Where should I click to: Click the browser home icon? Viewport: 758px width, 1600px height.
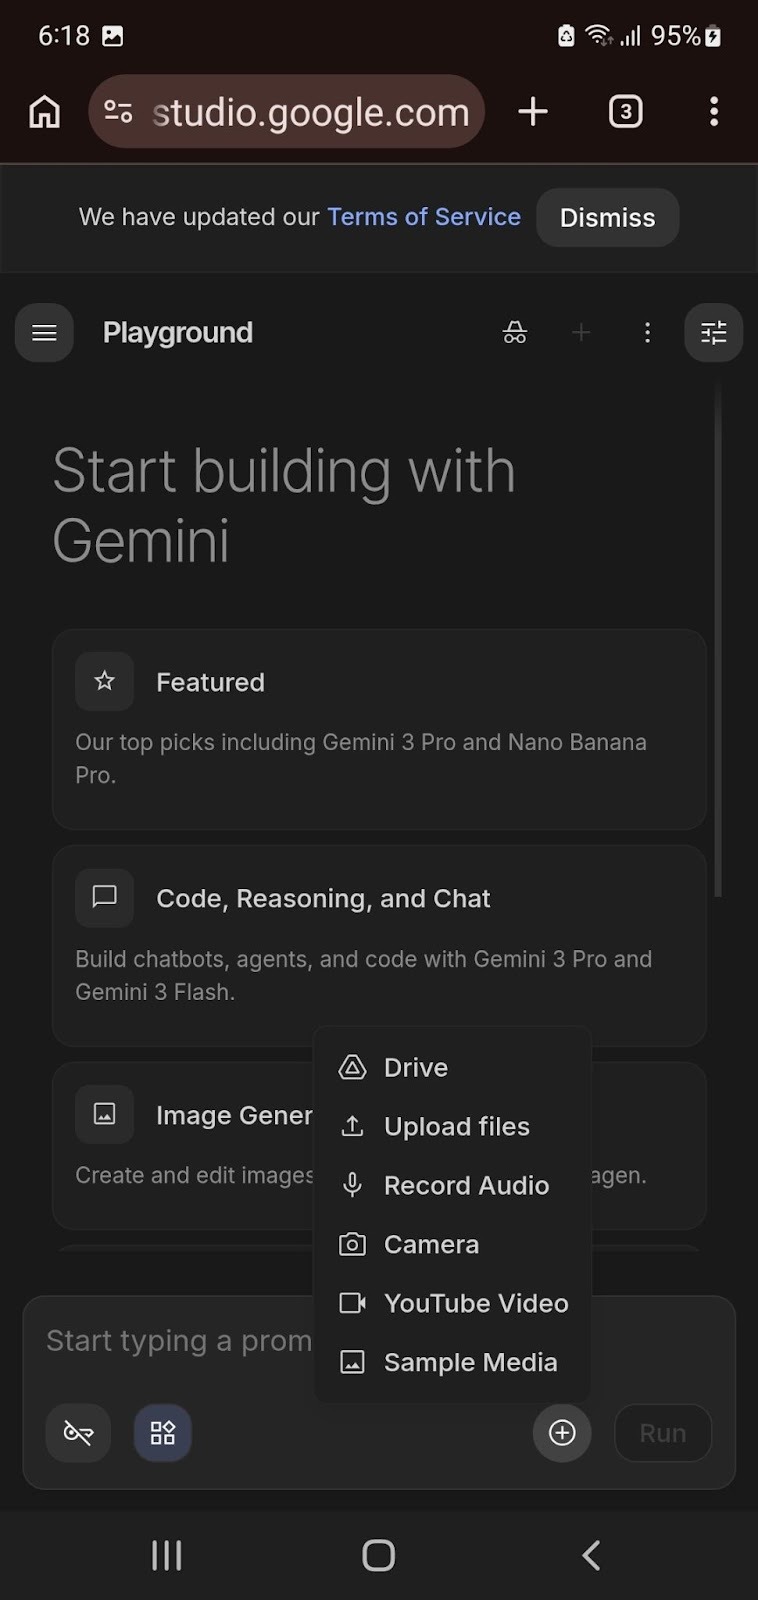click(44, 112)
